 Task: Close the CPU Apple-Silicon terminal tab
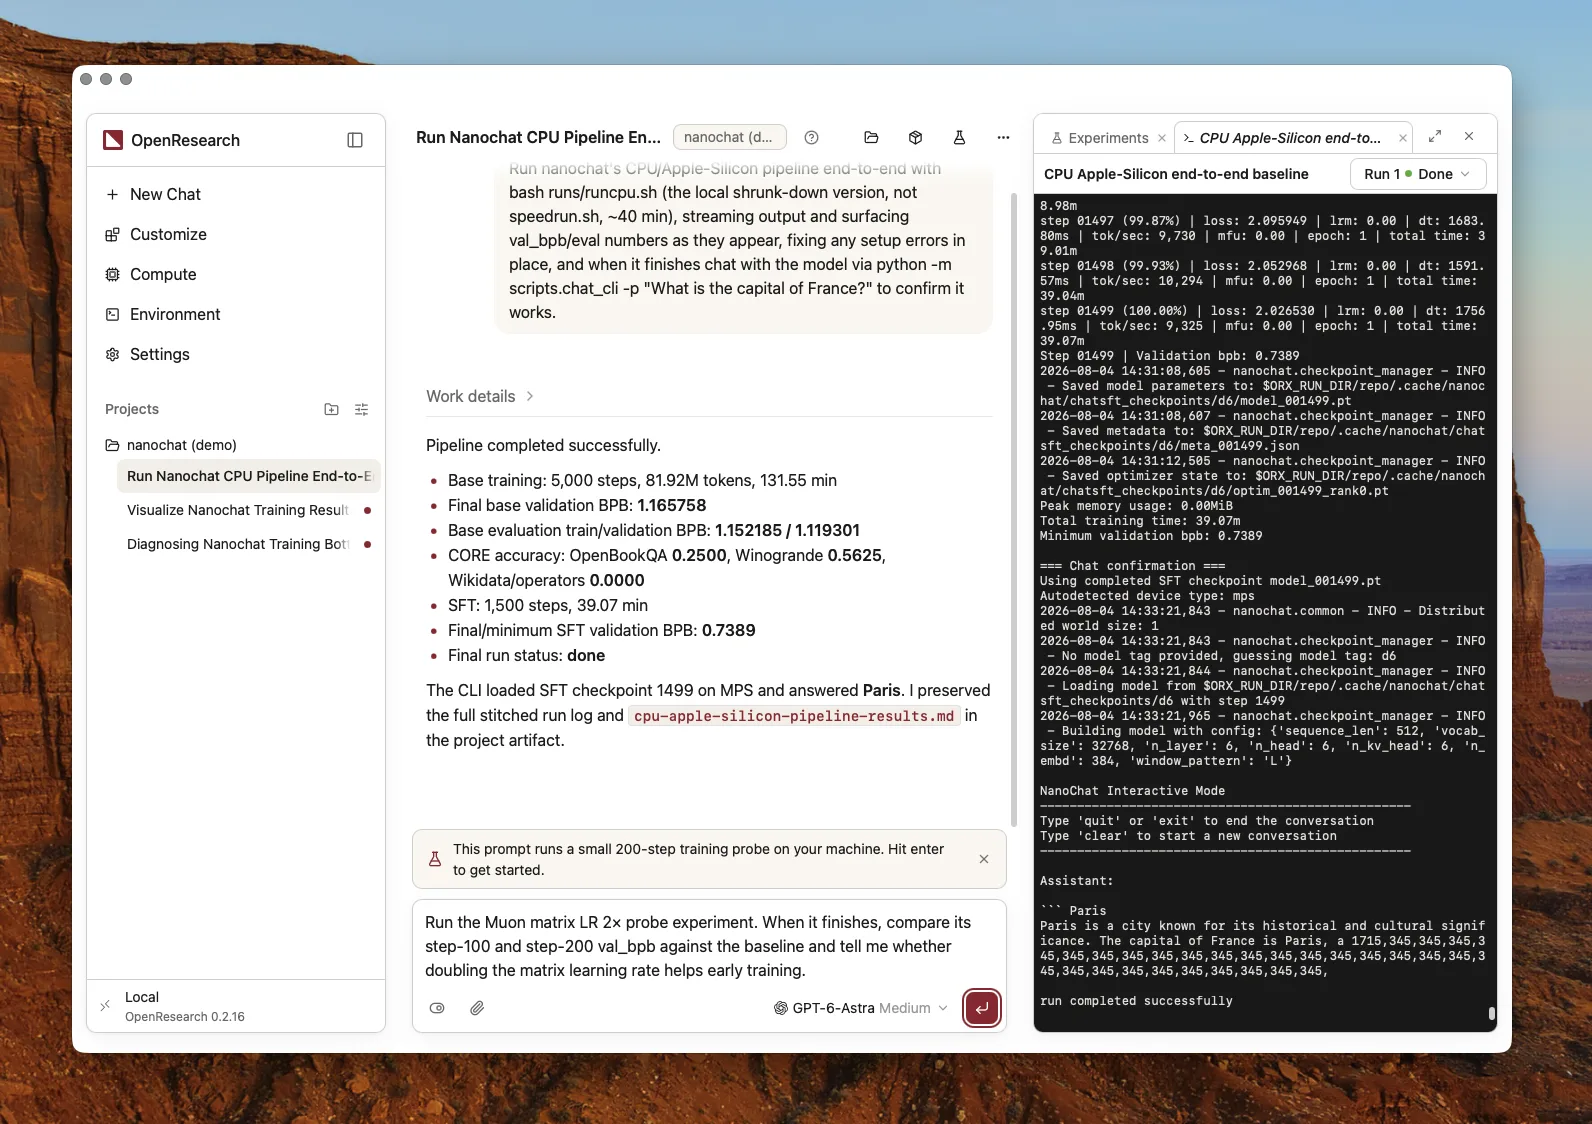tap(1402, 138)
